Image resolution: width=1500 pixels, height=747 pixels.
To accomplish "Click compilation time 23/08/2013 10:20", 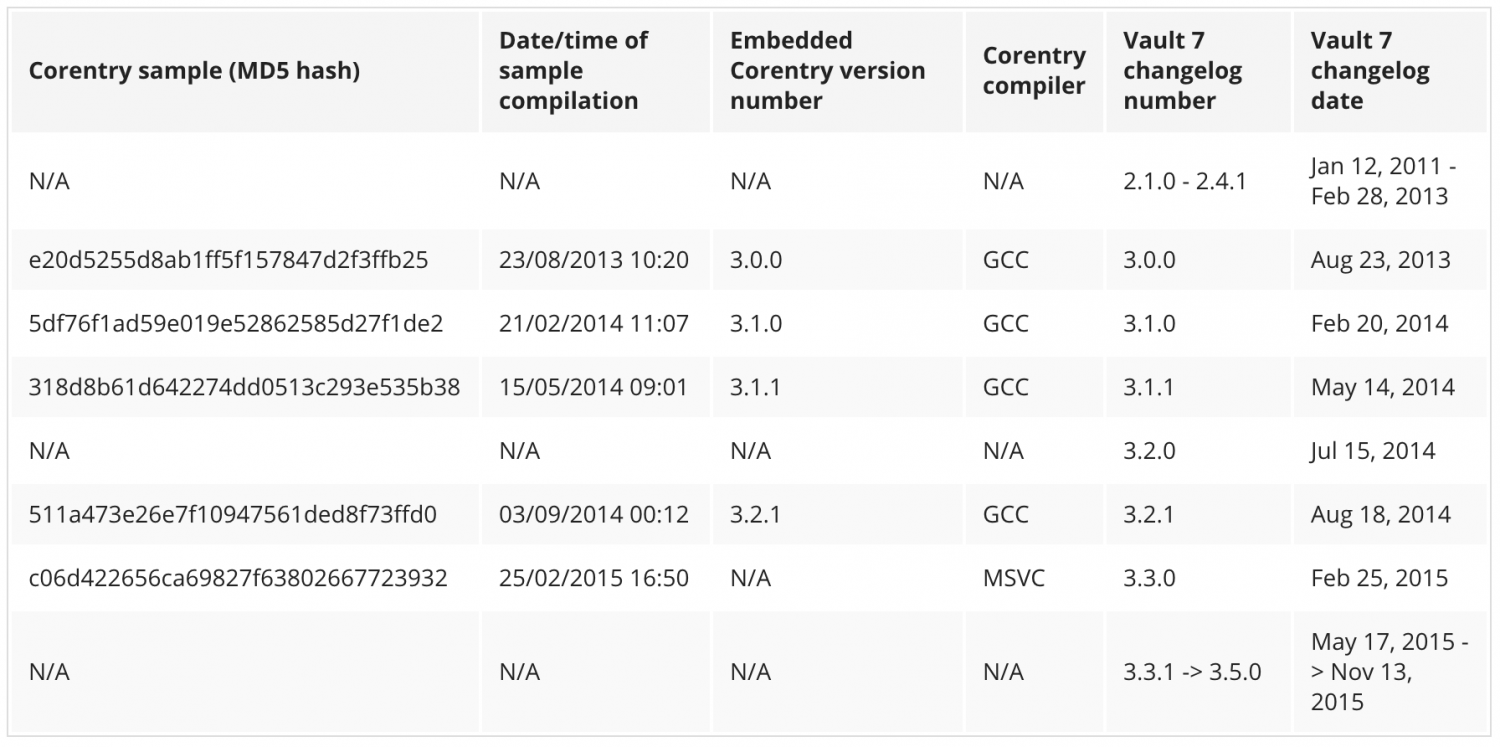I will click(x=594, y=260).
